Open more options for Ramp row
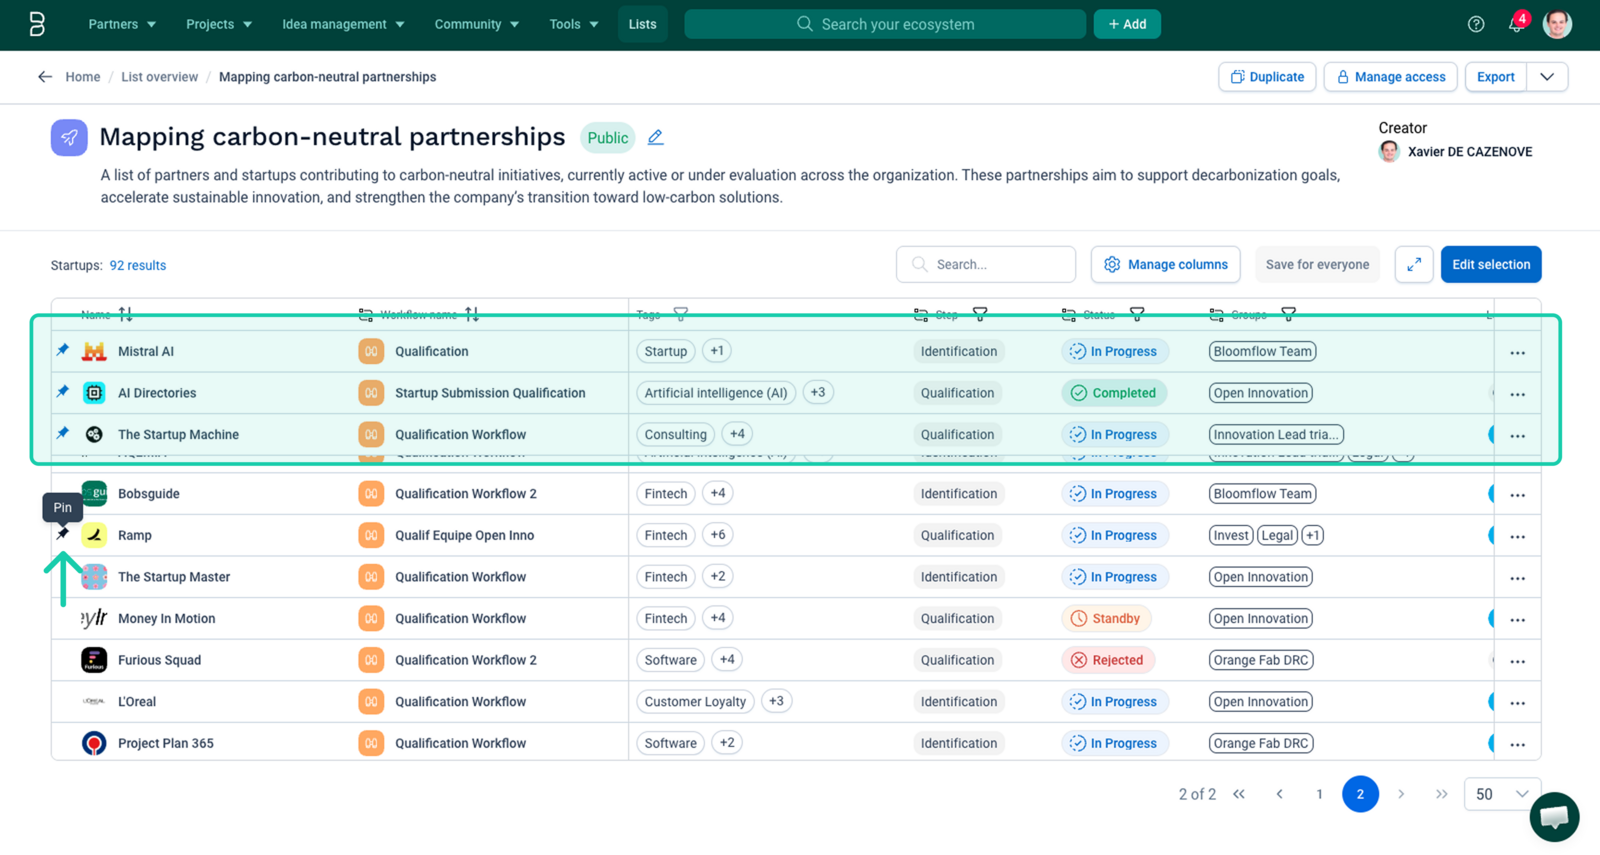Image resolution: width=1600 pixels, height=855 pixels. pos(1518,537)
